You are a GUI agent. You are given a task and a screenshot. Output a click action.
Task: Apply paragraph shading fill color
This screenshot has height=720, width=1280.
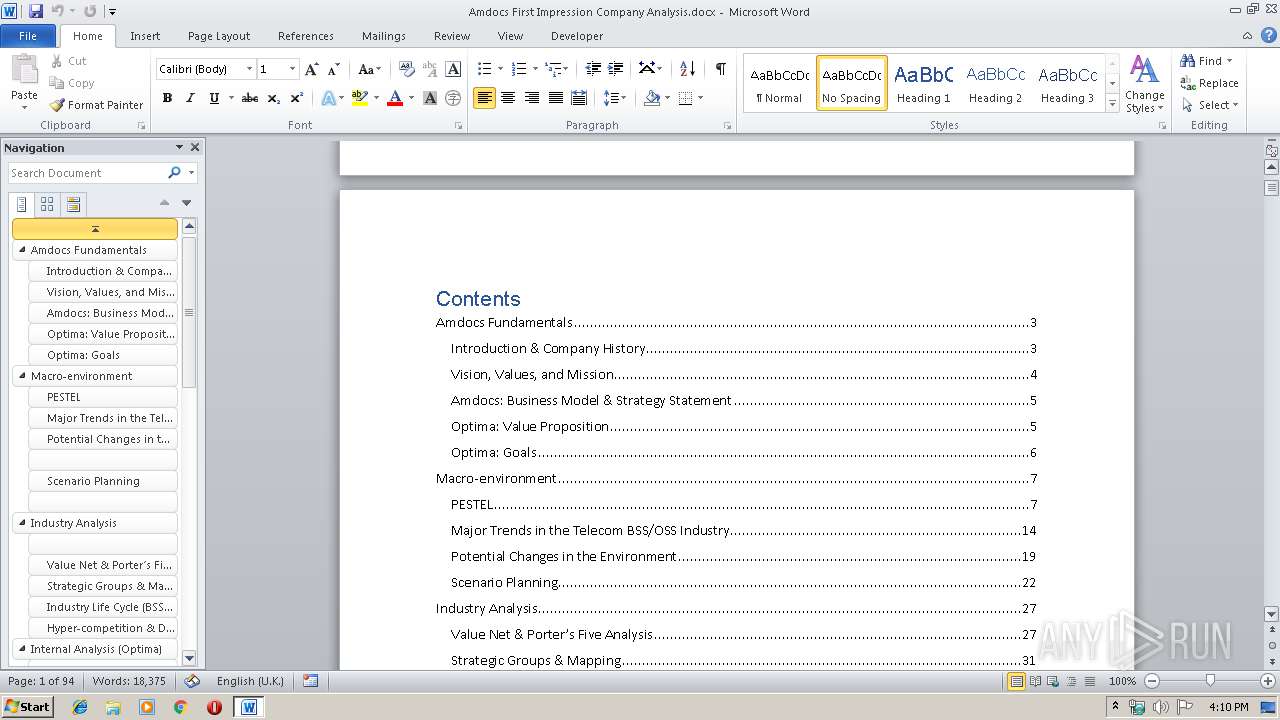click(652, 98)
